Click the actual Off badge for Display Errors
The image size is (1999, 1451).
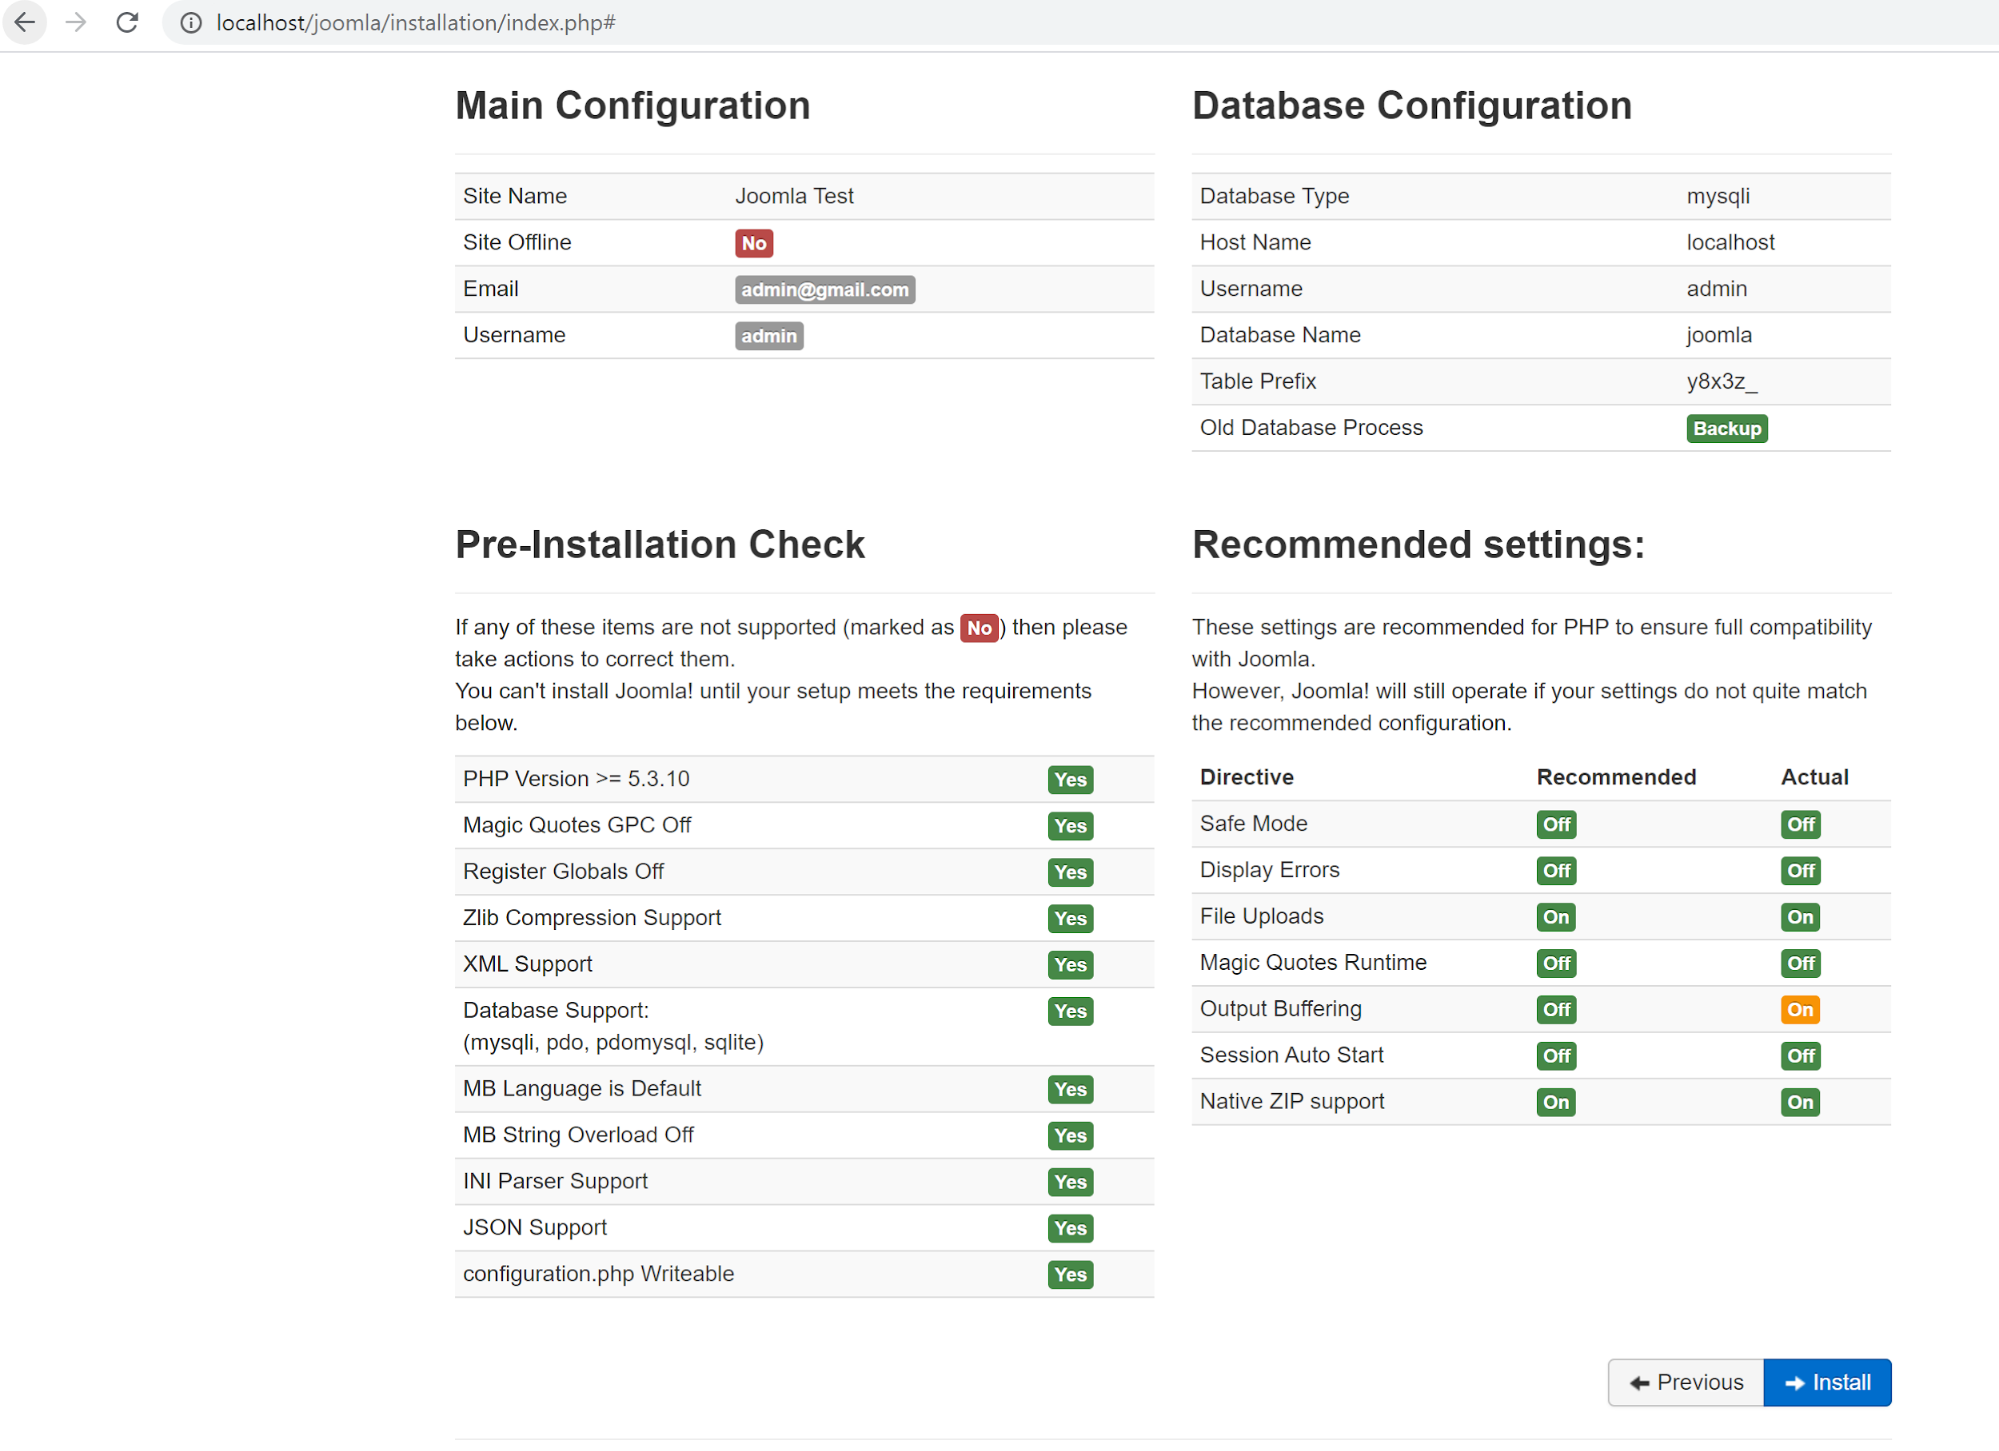click(x=1801, y=871)
